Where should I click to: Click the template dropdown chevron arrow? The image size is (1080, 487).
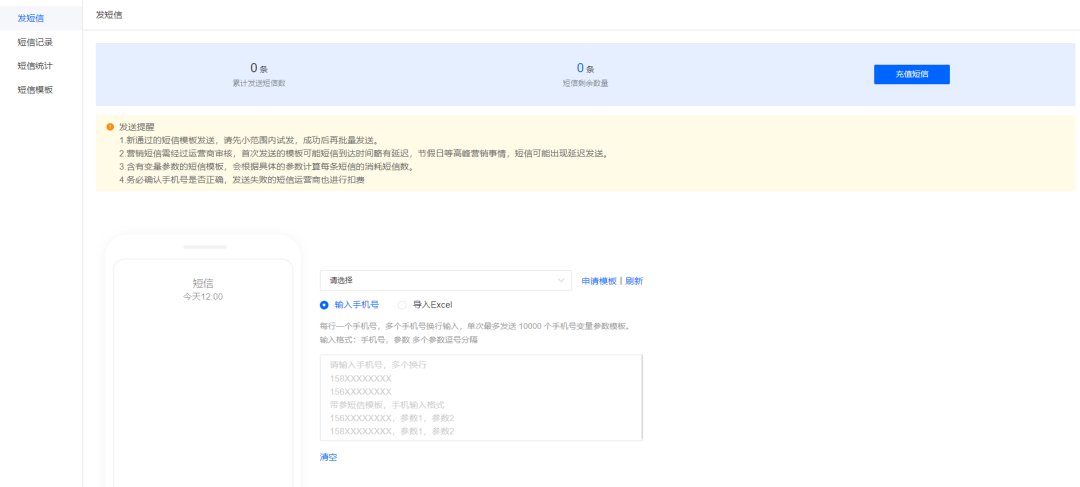pos(560,280)
